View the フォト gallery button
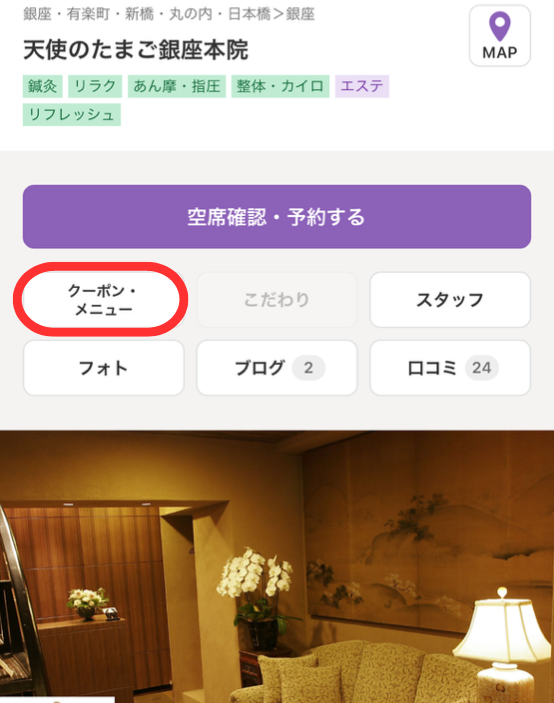The width and height of the screenshot is (554, 703). [x=104, y=368]
